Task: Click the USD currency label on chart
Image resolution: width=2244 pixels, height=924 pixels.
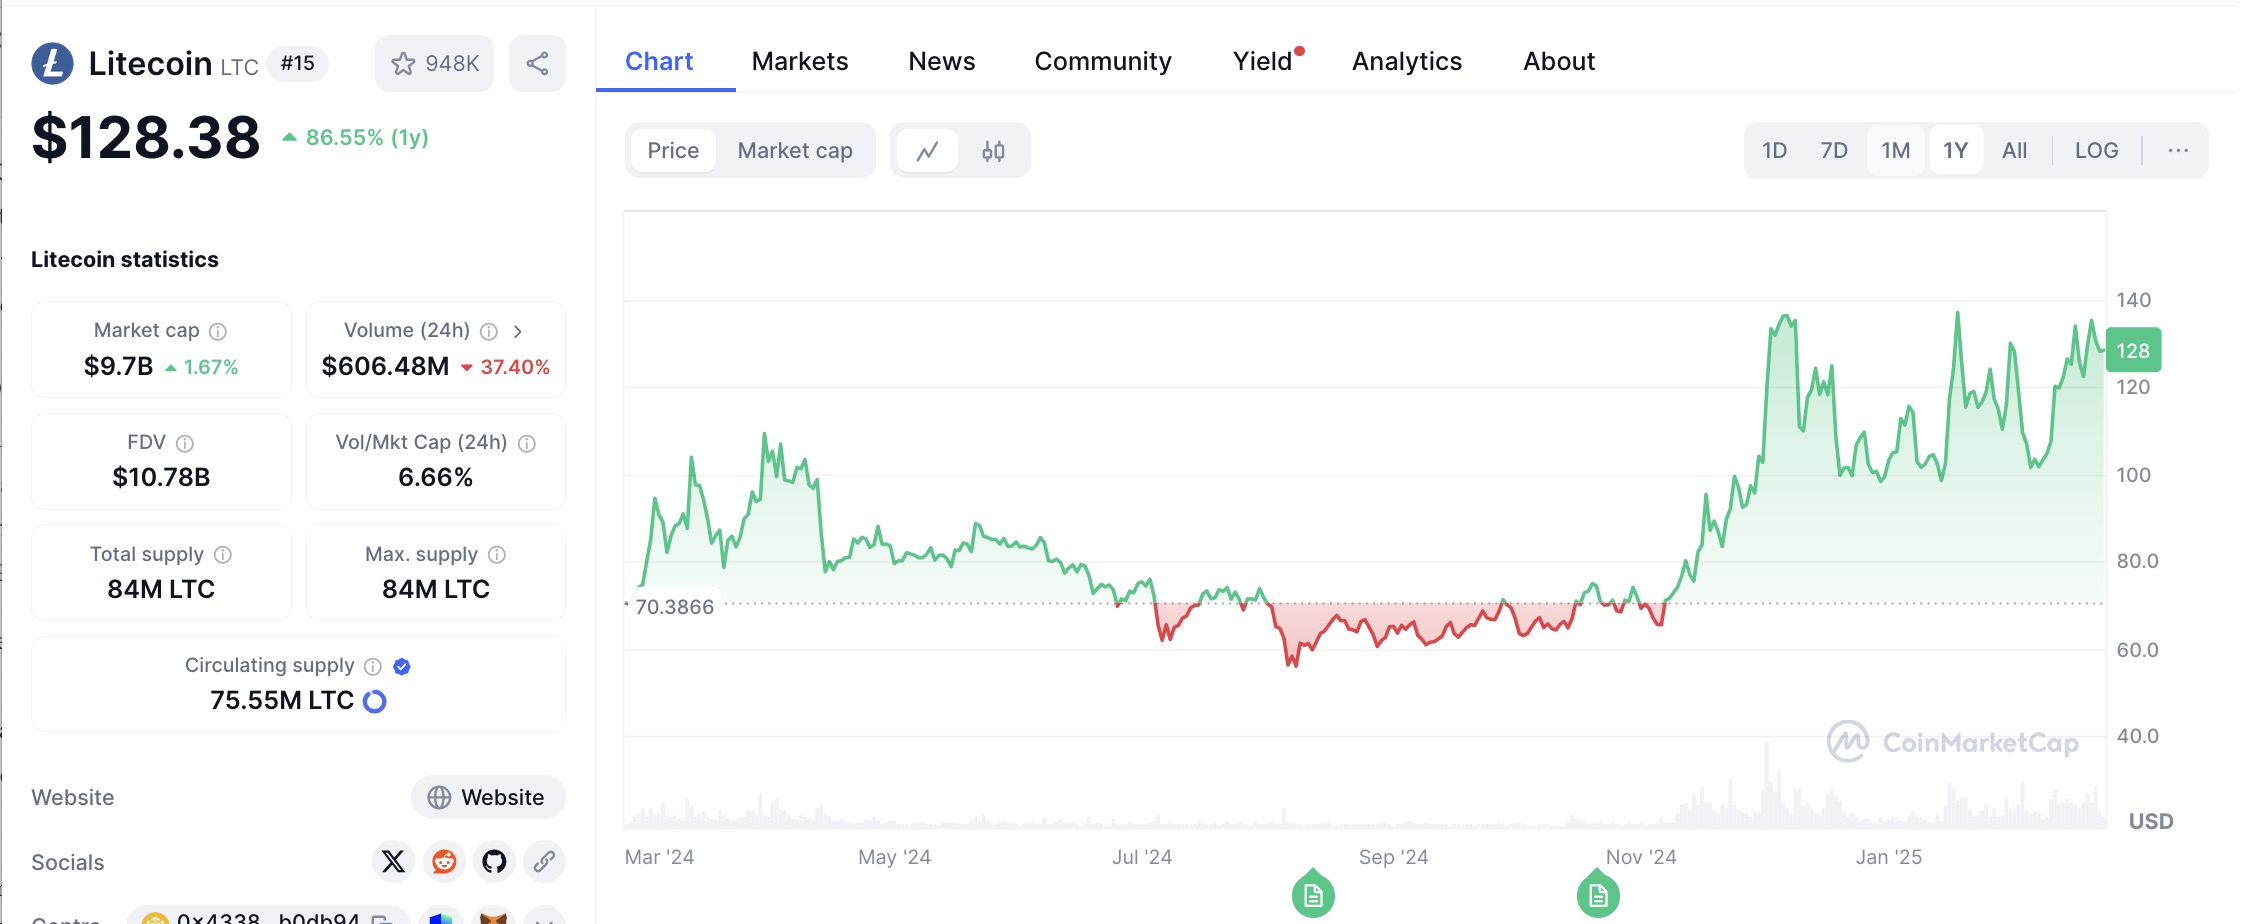Action: pos(2150,822)
